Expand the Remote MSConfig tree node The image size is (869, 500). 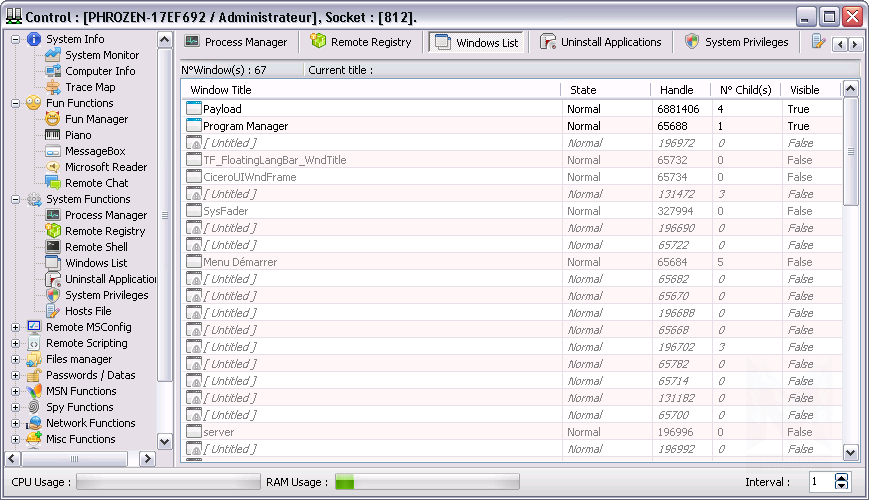coord(15,327)
